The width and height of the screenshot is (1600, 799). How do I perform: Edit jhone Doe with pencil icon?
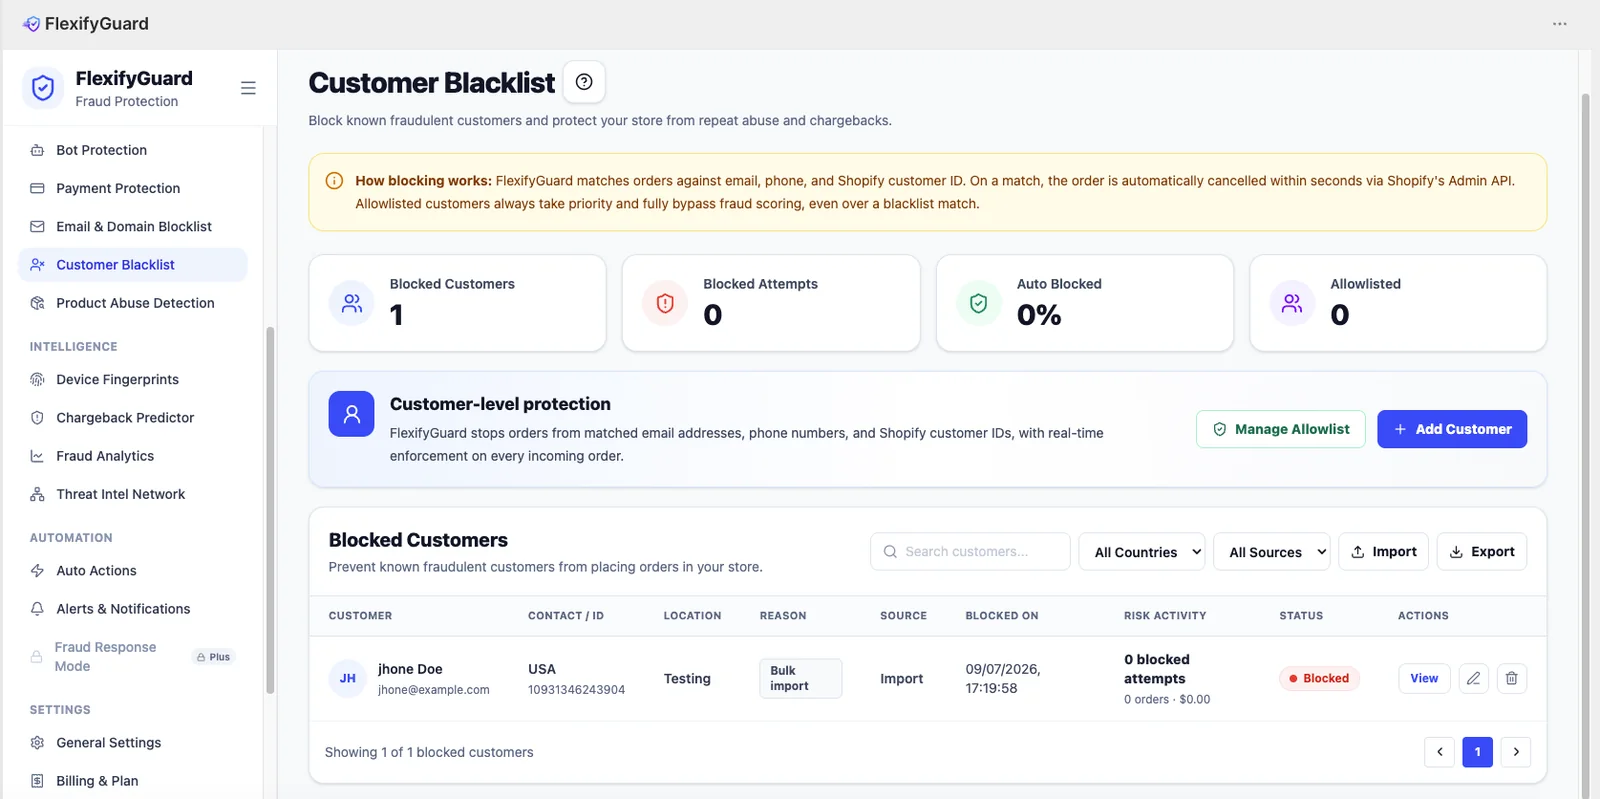pyautogui.click(x=1473, y=678)
